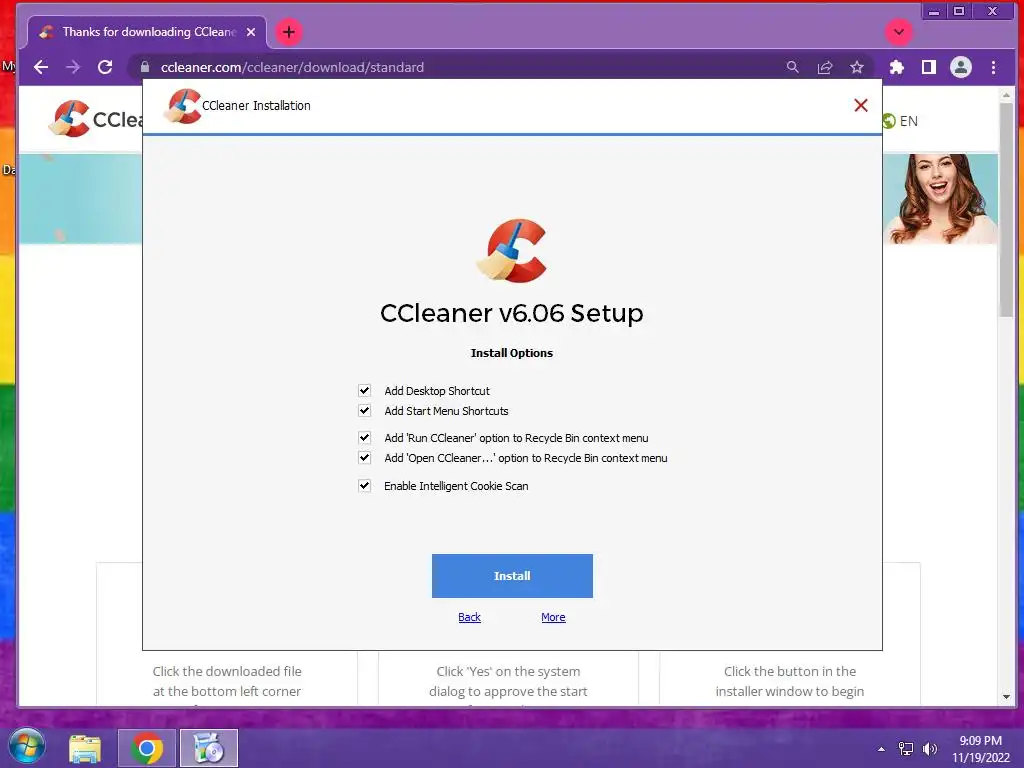
Task: Click the page vertical scrollbar thumb
Action: click(x=1006, y=209)
